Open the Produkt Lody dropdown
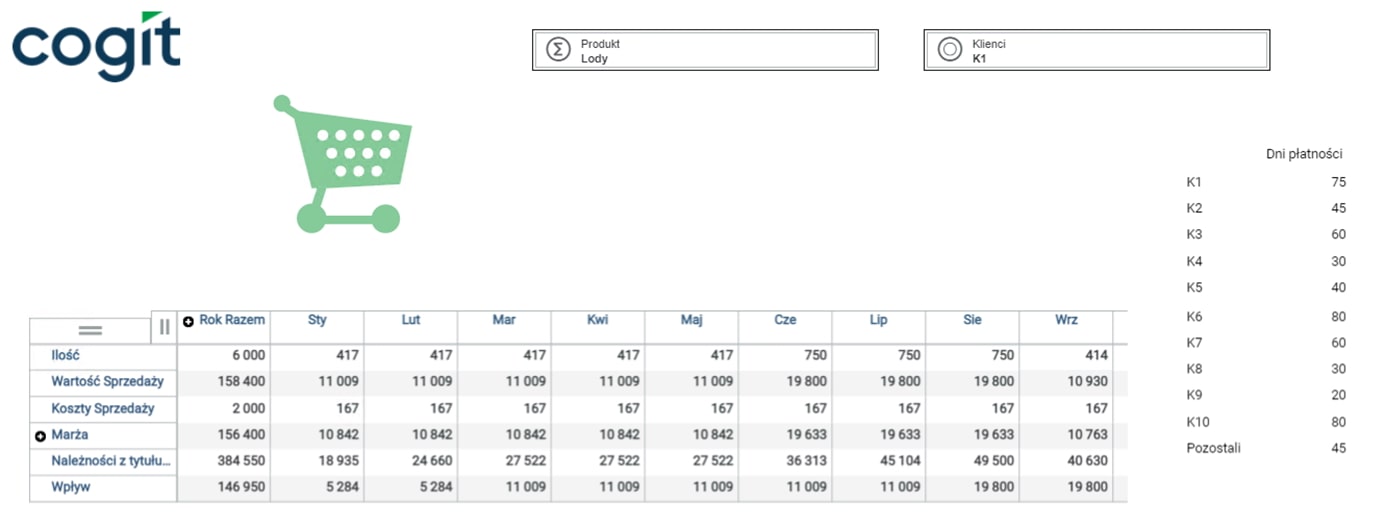 tap(705, 50)
